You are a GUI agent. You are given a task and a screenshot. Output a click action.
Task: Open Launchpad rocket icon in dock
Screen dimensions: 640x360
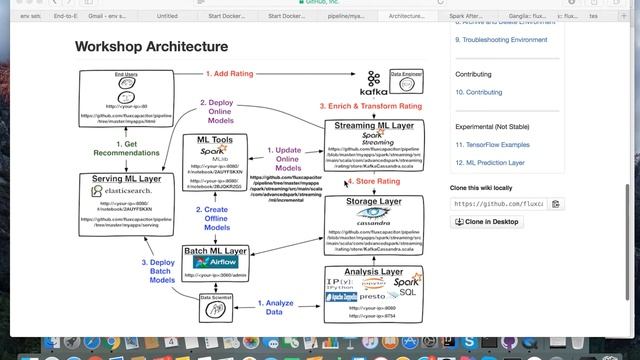72,343
